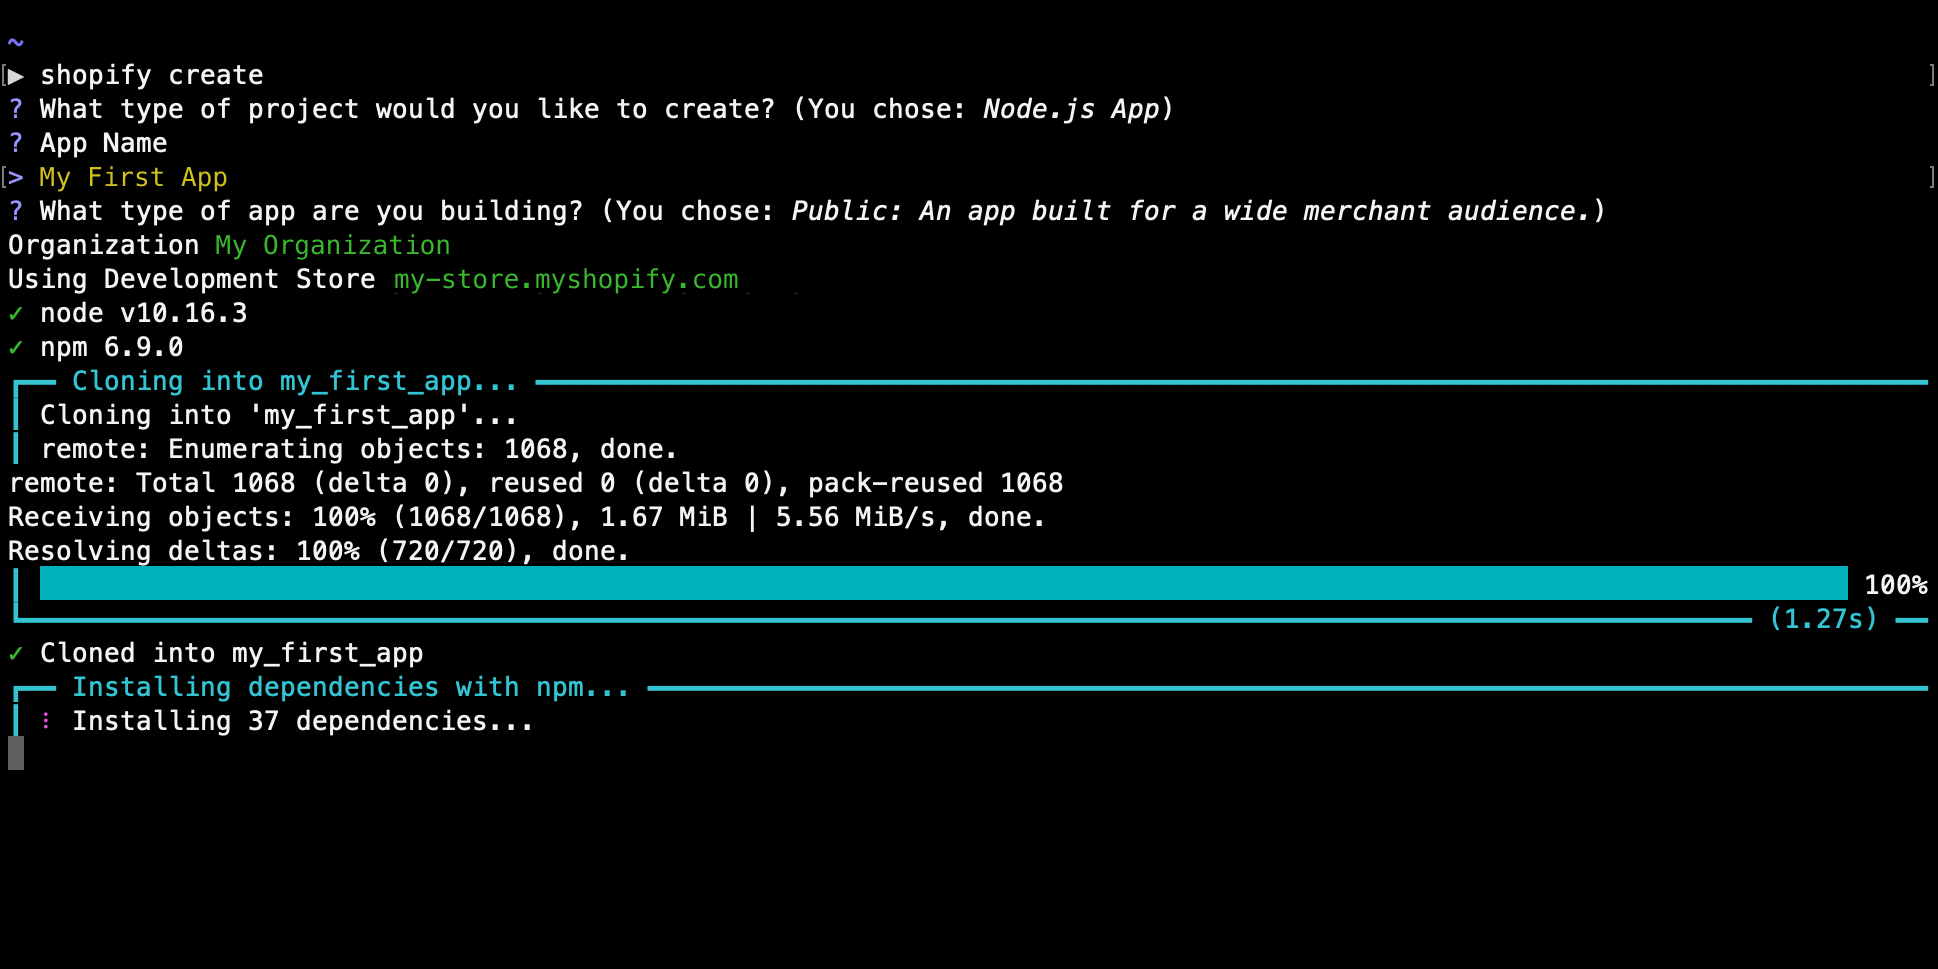Screen dimensions: 1938x969
Task: Expand the Cloning into my_first_app section header
Action: tap(293, 381)
